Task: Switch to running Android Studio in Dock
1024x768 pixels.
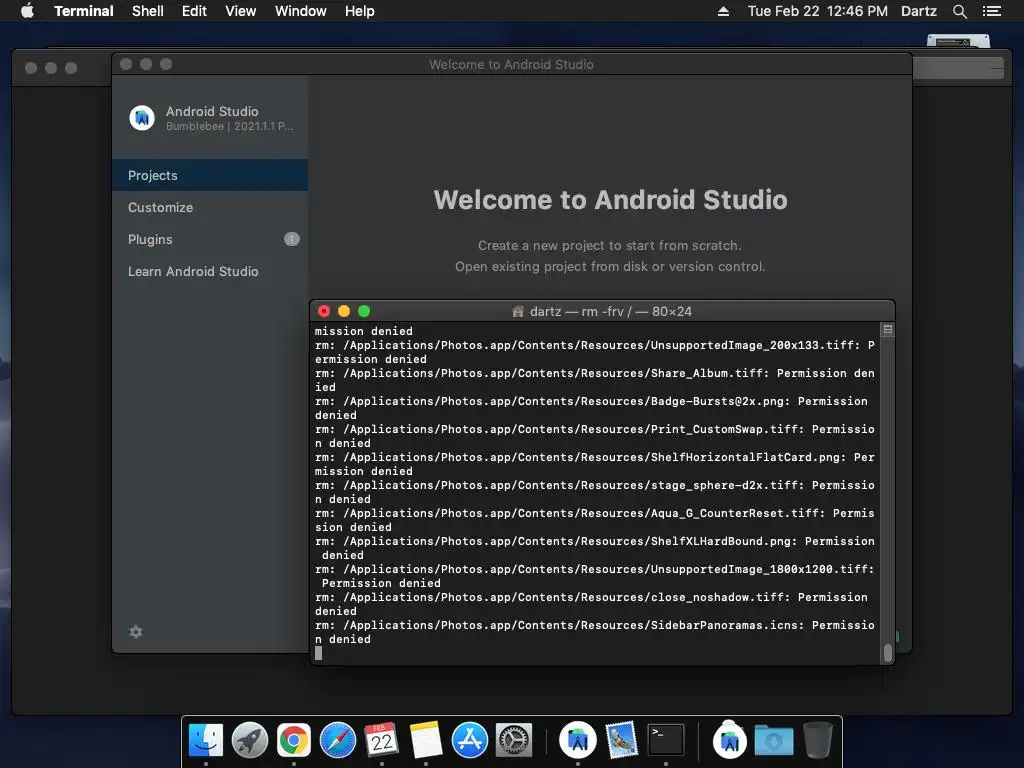Action: click(577, 741)
